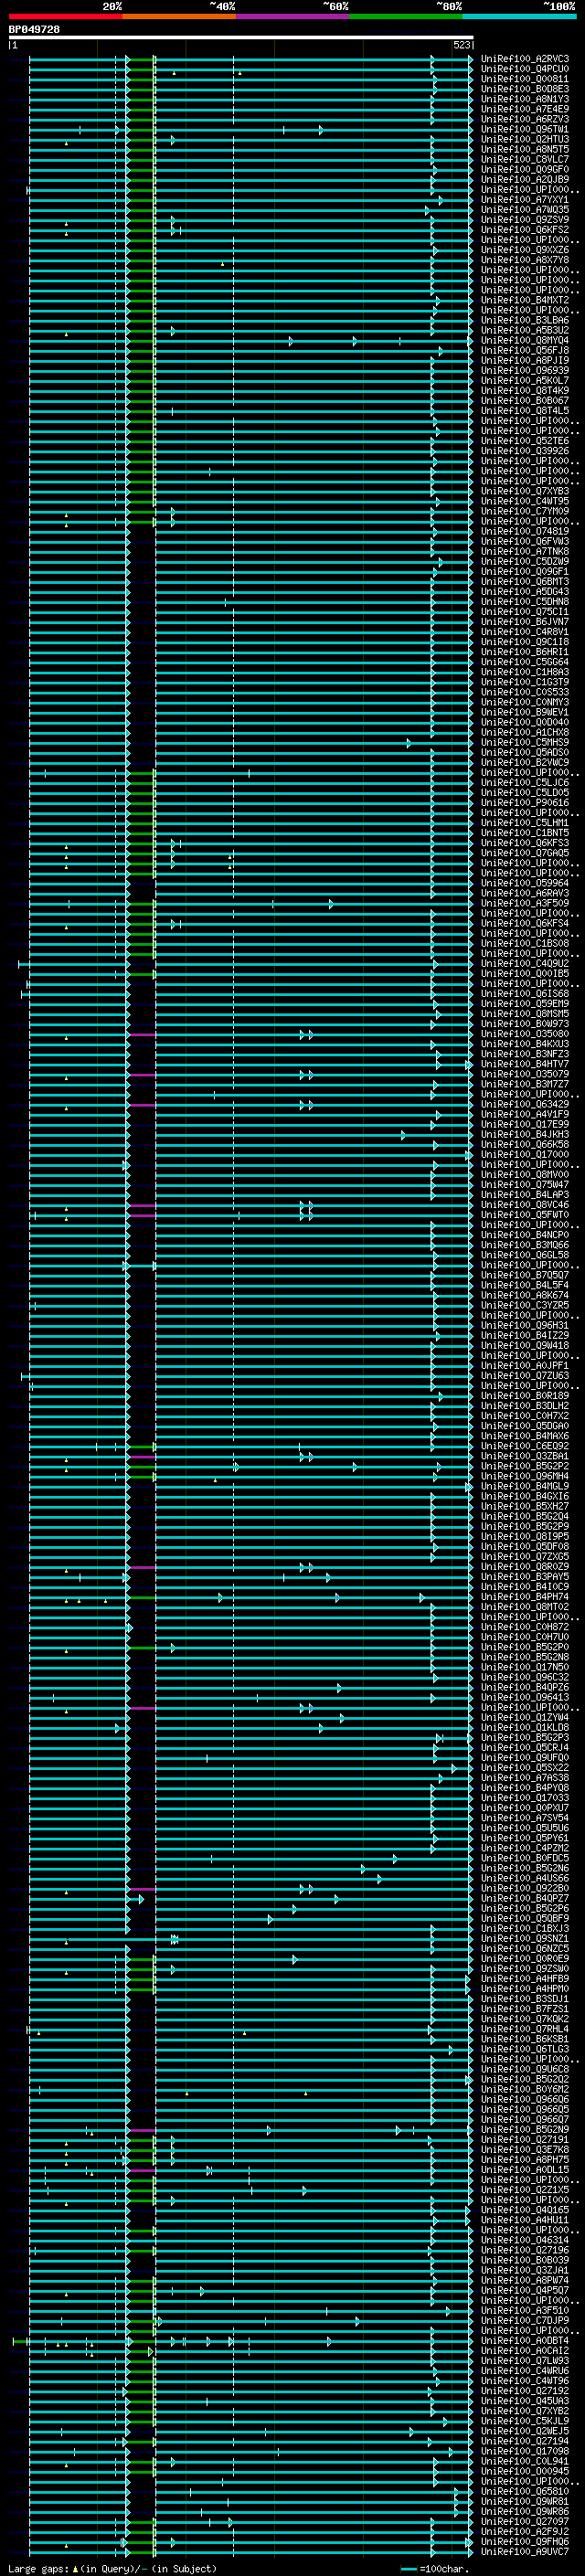Screen dimensions: 585x2576
Task: Click the green ~80% identity legend bar
Action: tap(406, 16)
